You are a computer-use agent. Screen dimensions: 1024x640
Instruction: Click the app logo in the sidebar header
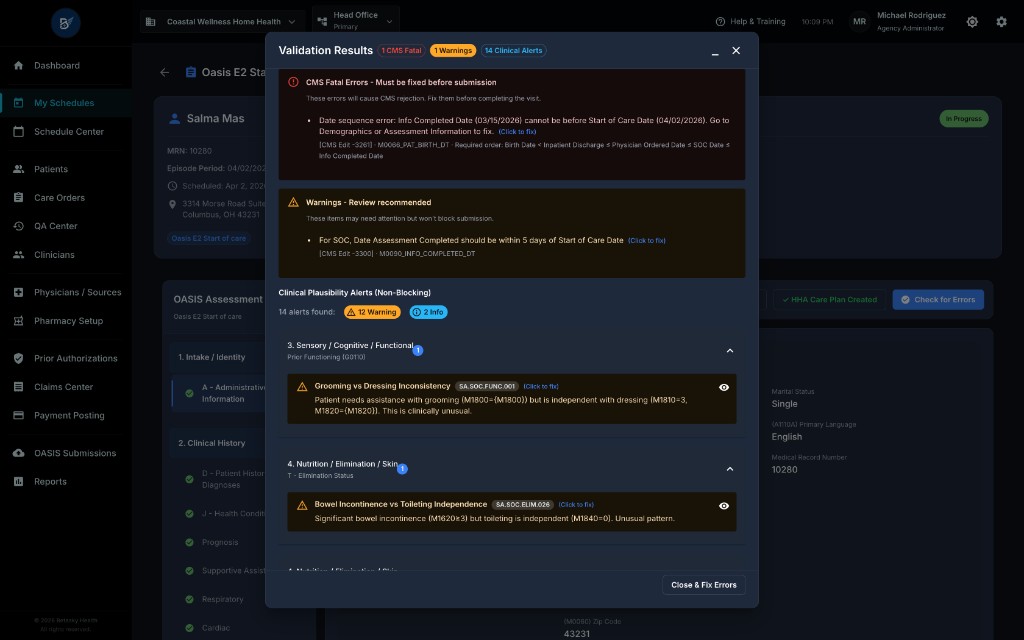click(x=66, y=24)
